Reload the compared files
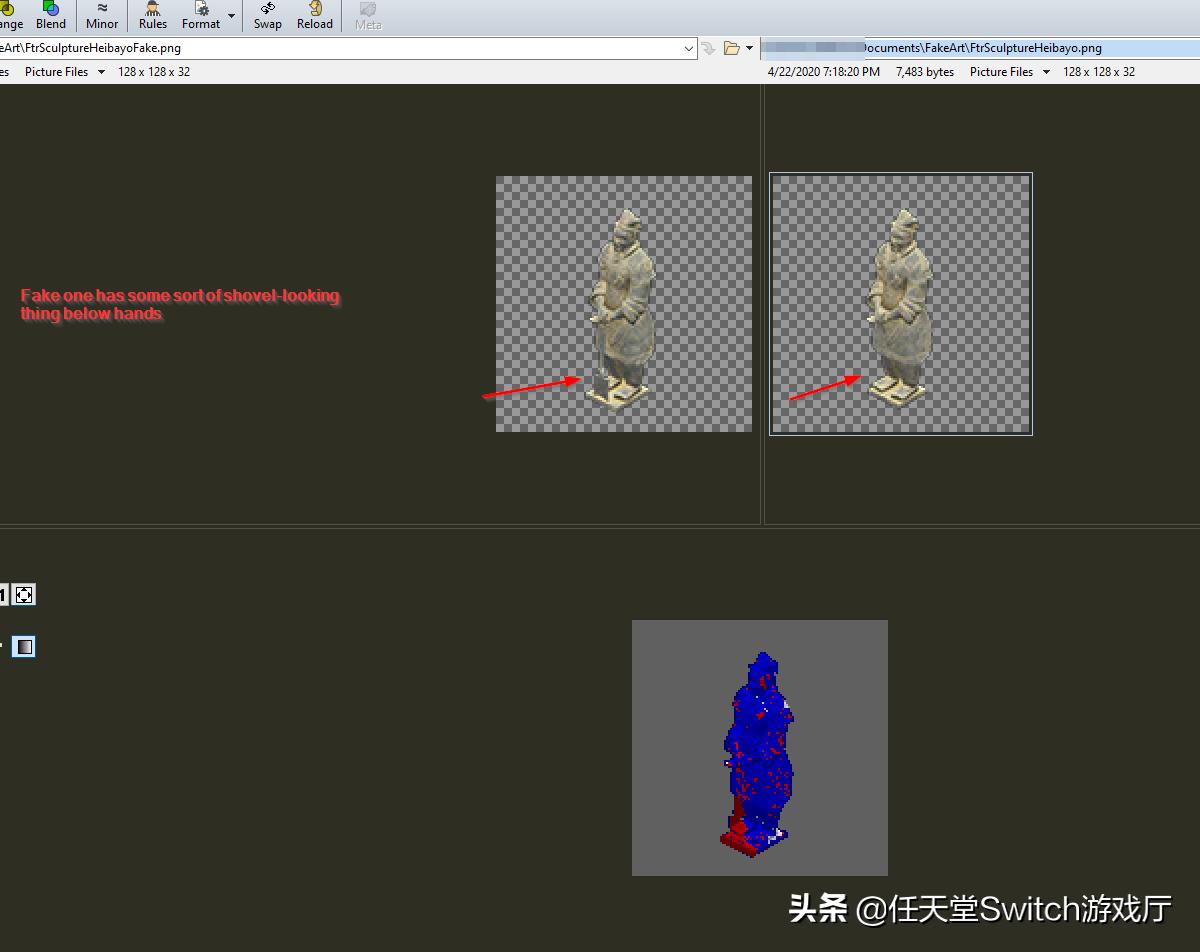This screenshot has height=952, width=1200. pyautogui.click(x=314, y=16)
